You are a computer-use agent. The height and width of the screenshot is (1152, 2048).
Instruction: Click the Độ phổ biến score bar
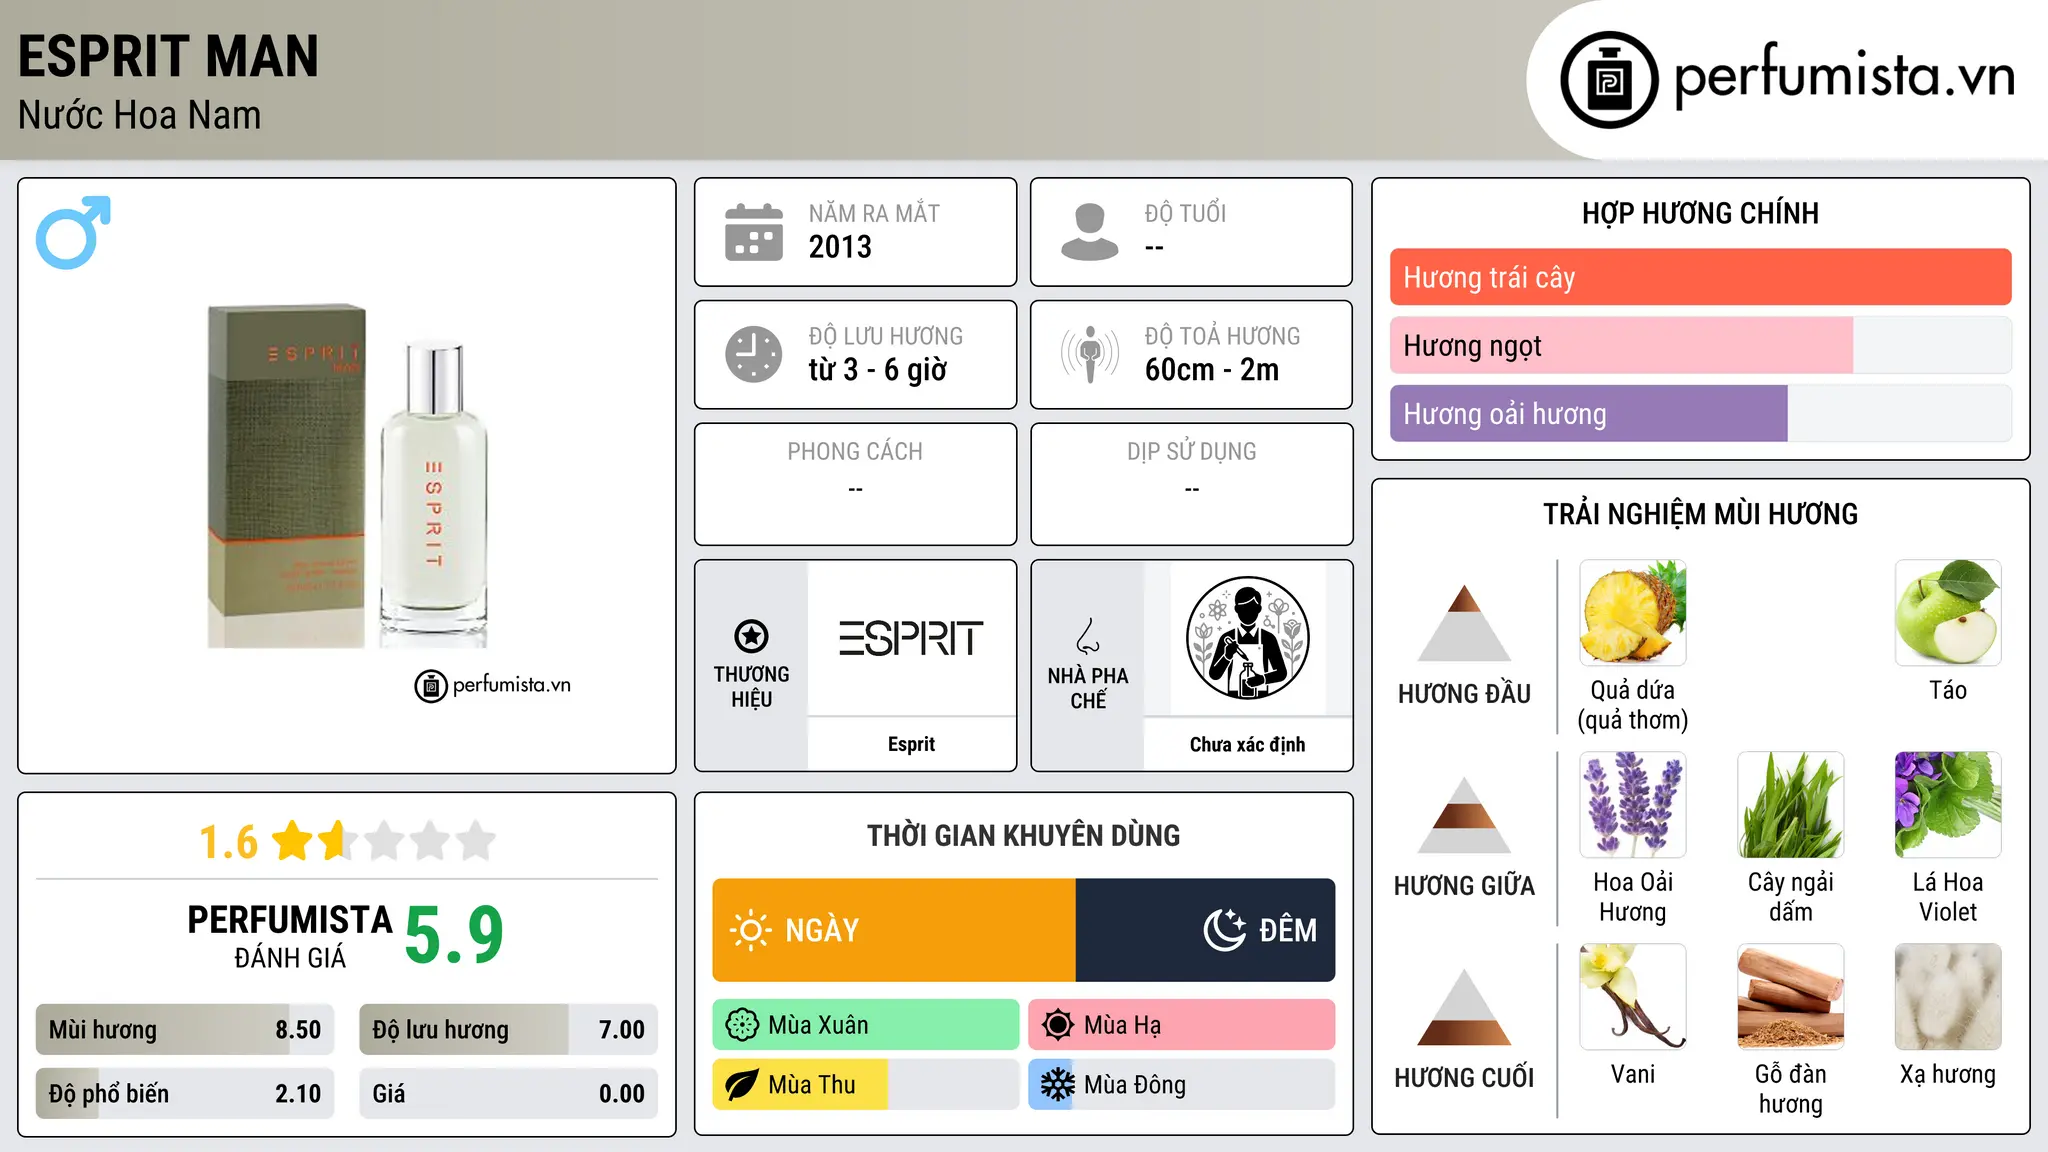click(185, 1094)
